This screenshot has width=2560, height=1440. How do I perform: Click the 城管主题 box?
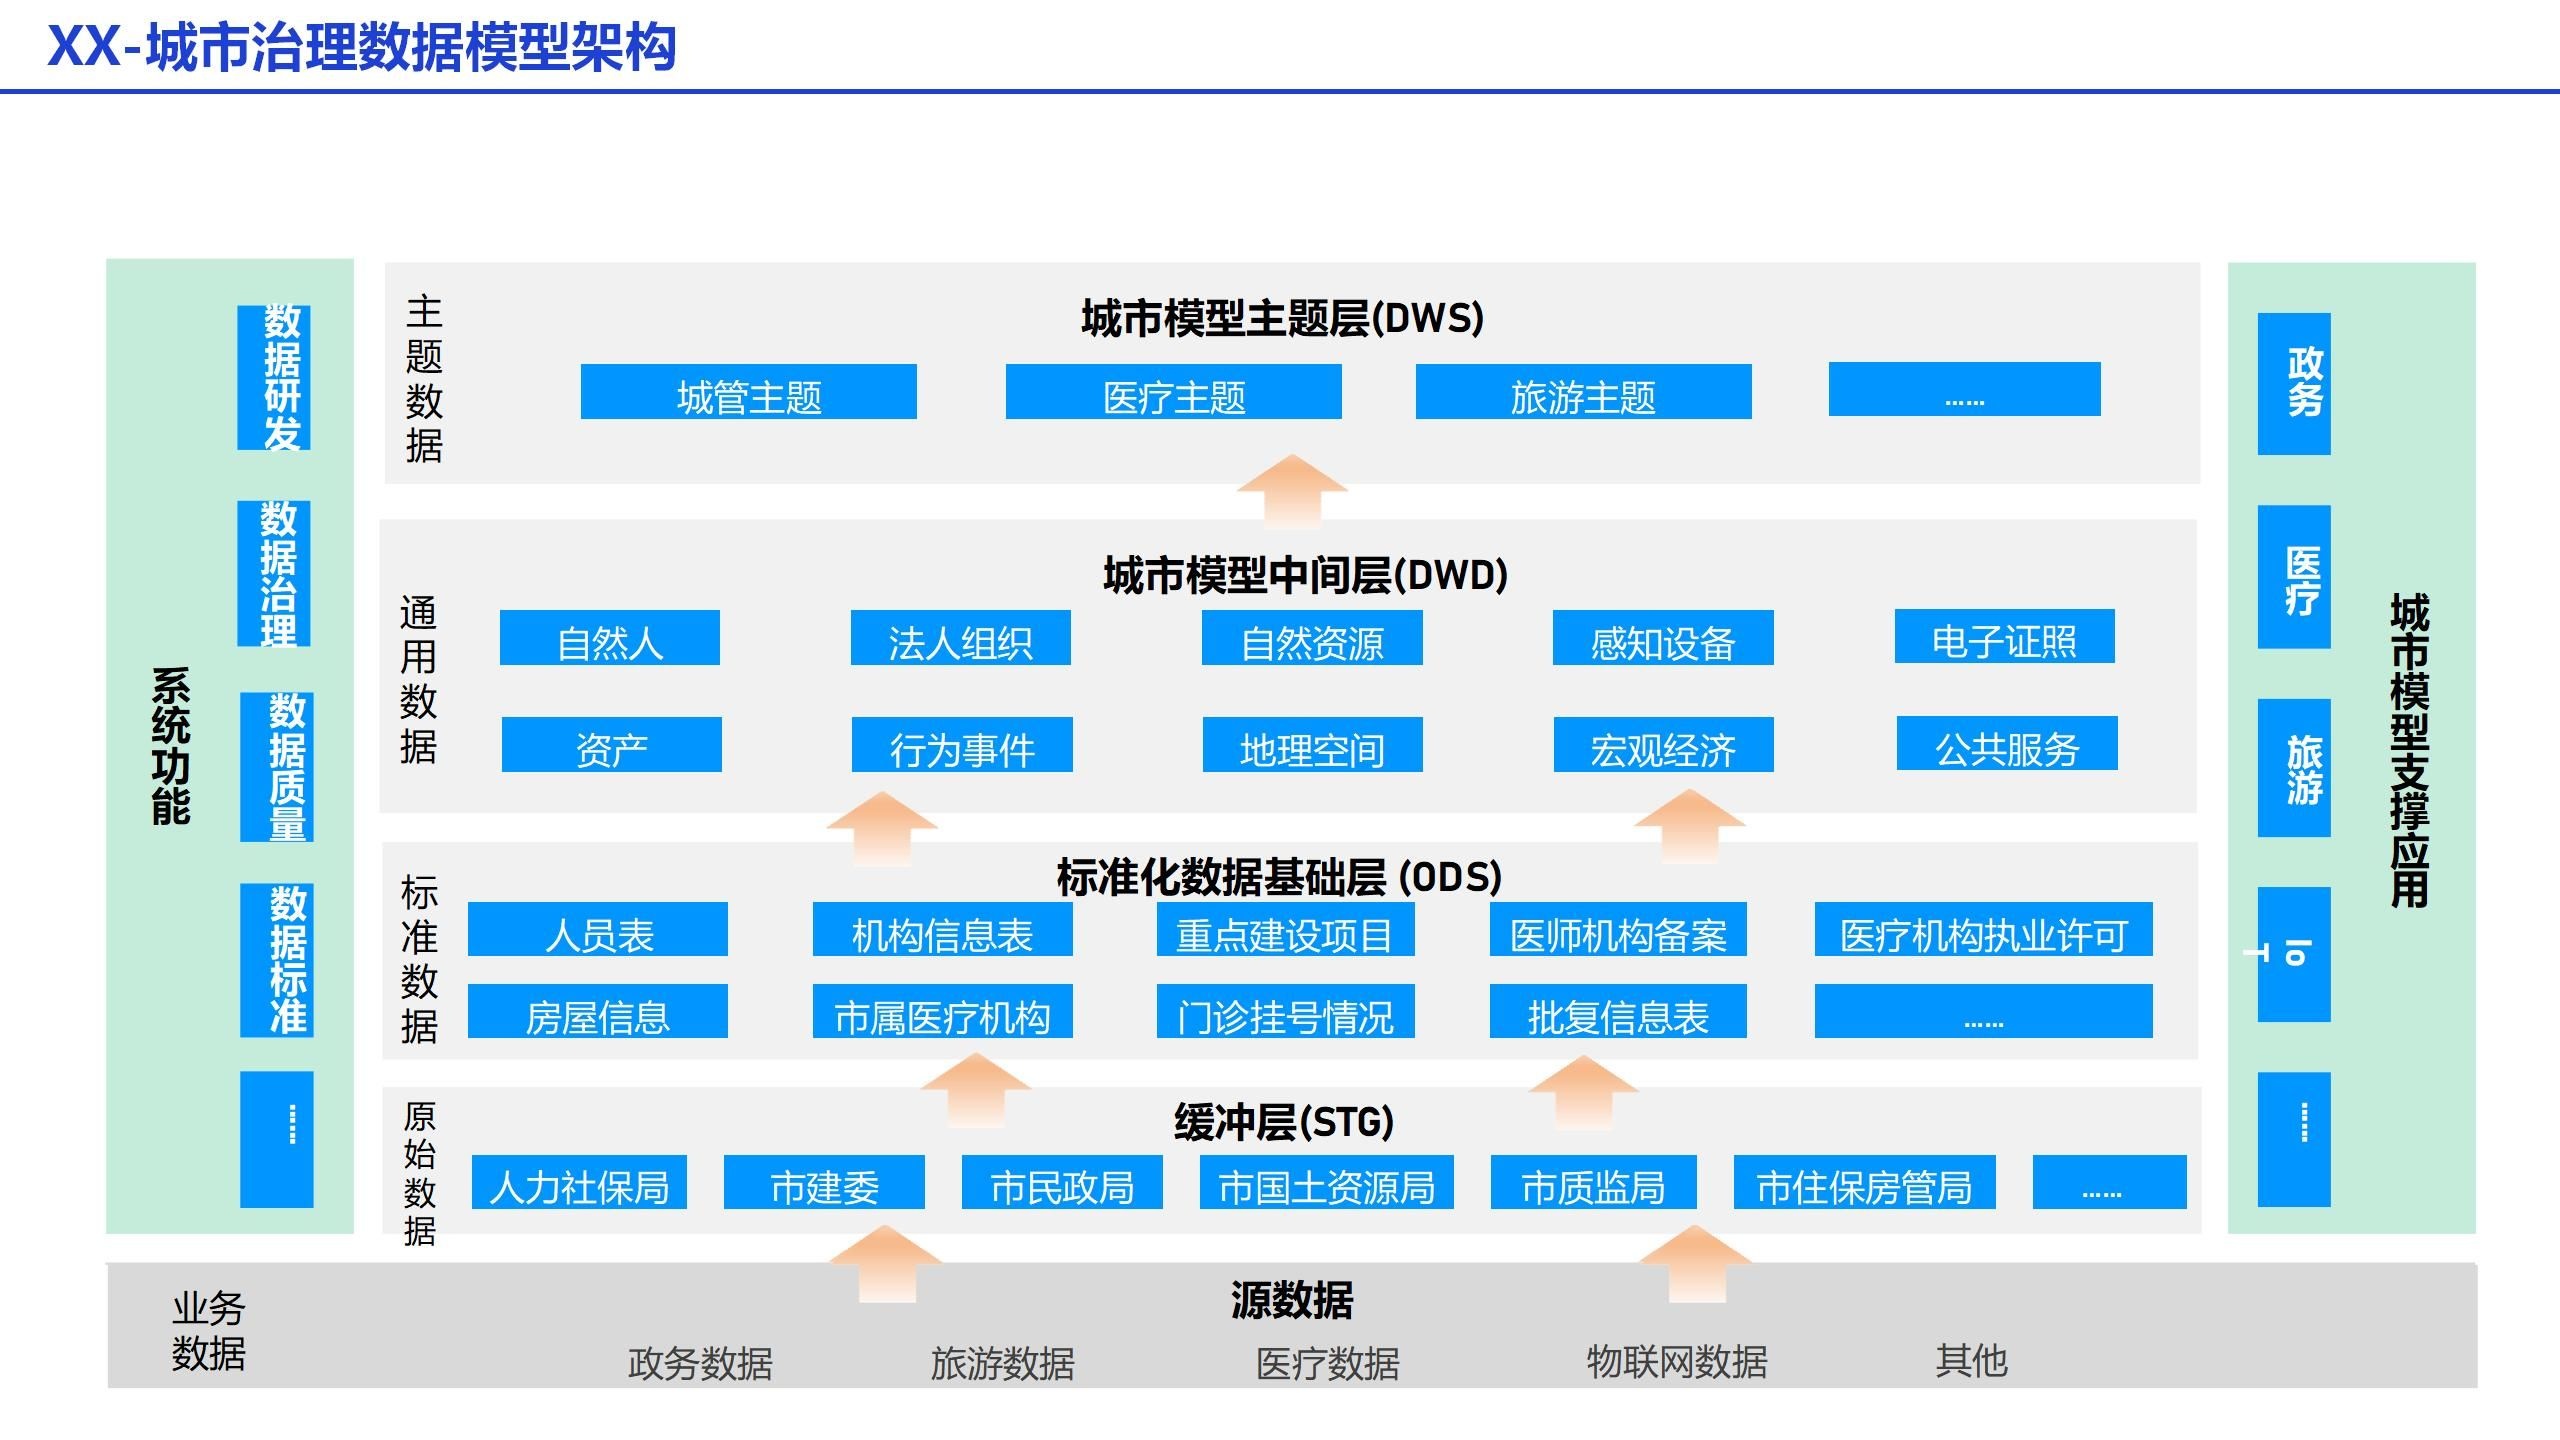pyautogui.click(x=748, y=393)
